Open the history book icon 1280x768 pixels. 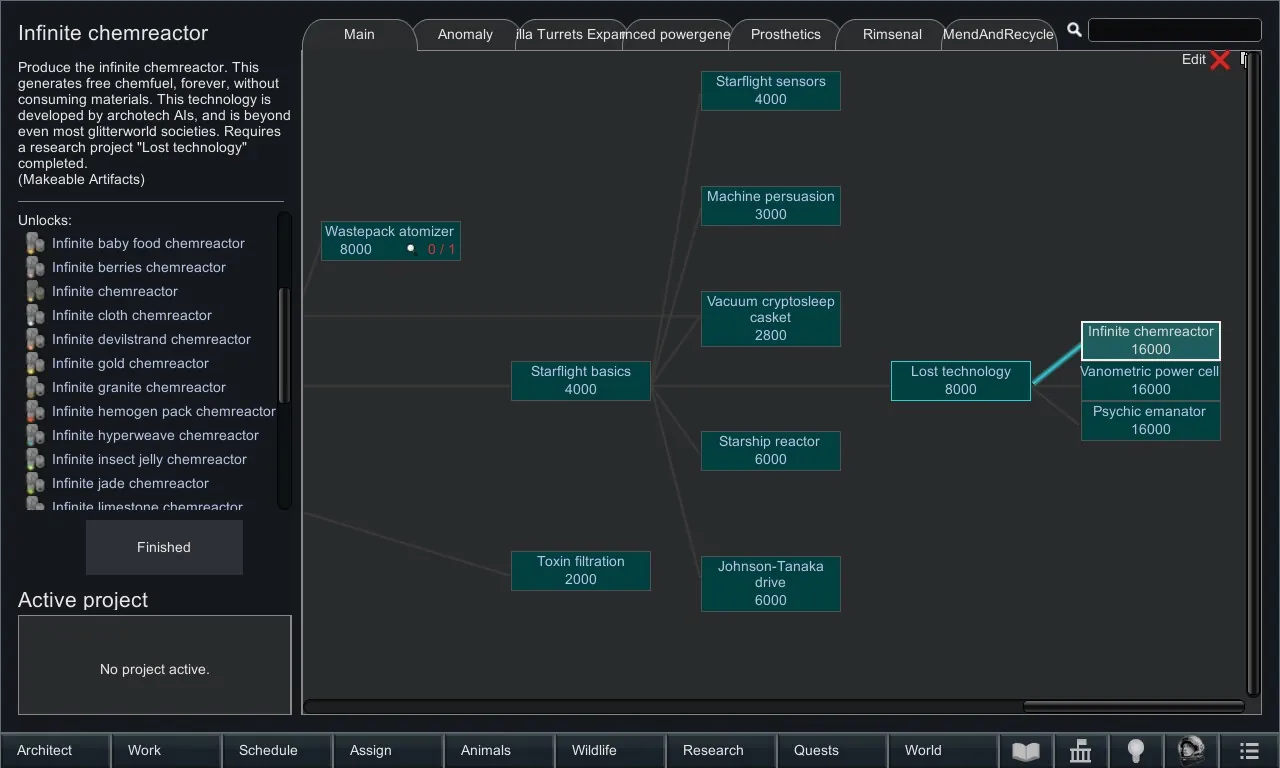click(1026, 751)
